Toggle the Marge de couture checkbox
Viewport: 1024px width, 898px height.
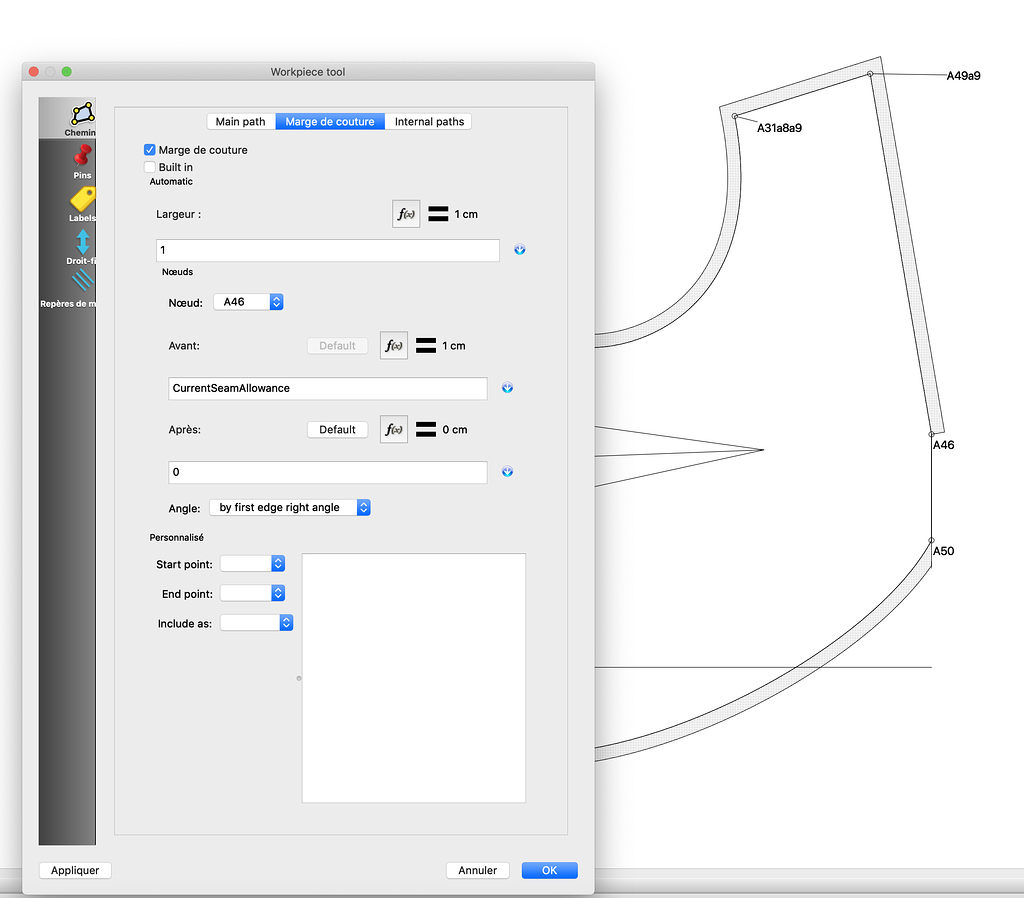pyautogui.click(x=150, y=150)
